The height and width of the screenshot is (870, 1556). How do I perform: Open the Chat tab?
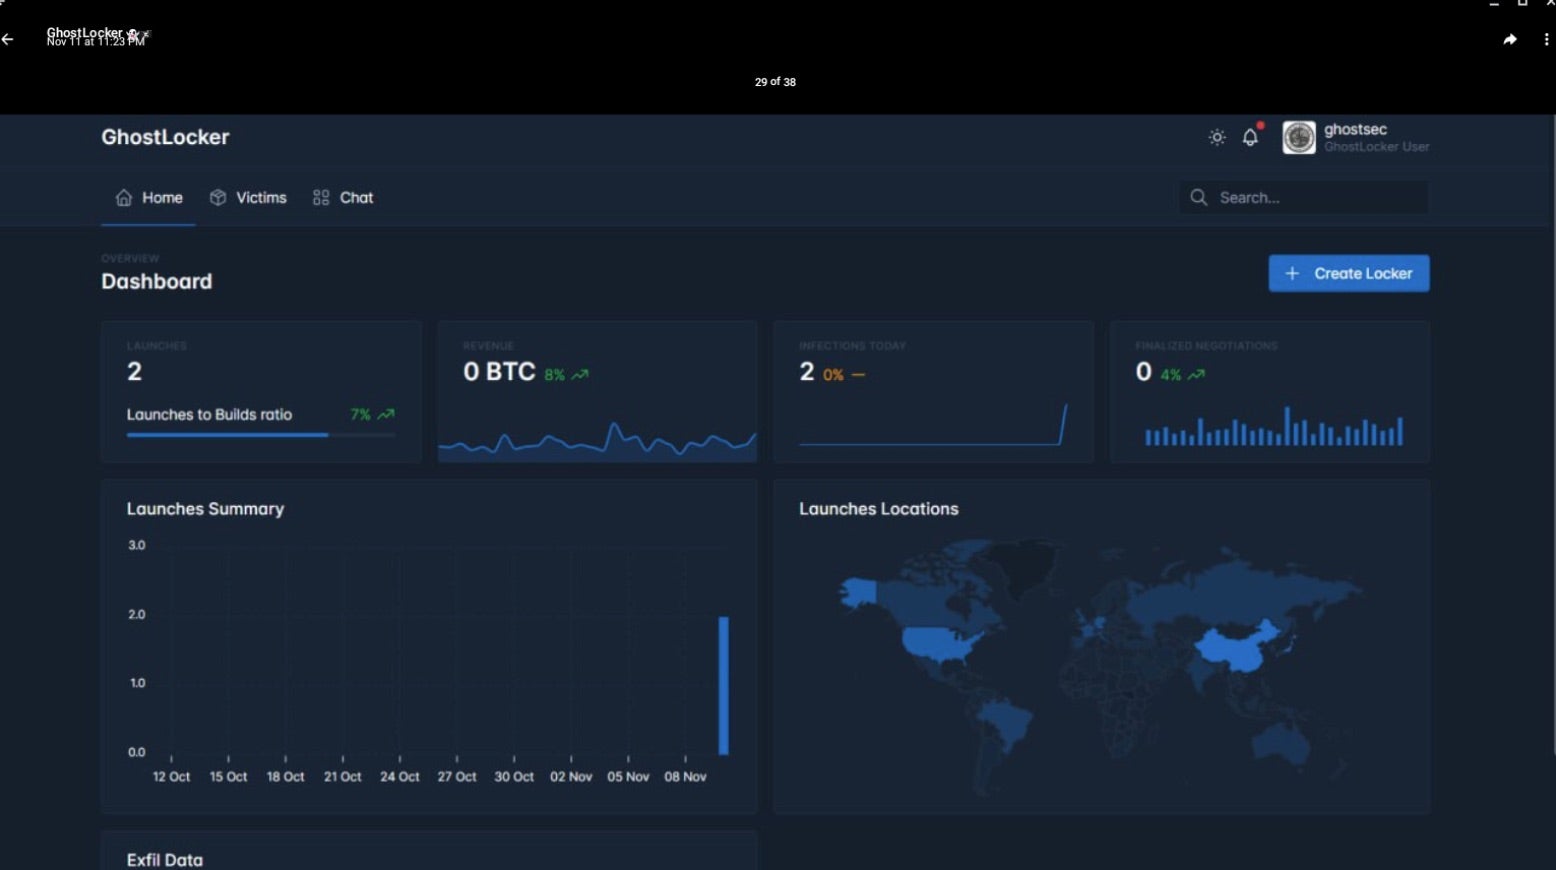(x=343, y=198)
